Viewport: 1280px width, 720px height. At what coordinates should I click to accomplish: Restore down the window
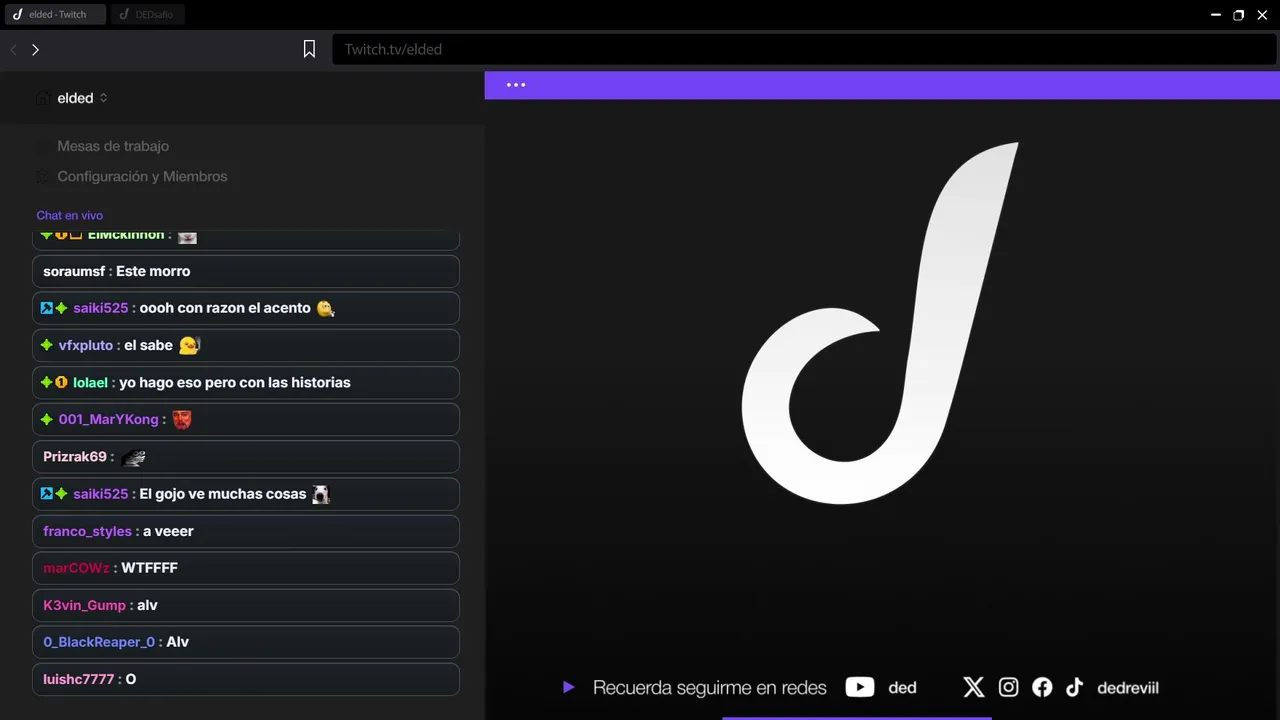click(x=1239, y=15)
